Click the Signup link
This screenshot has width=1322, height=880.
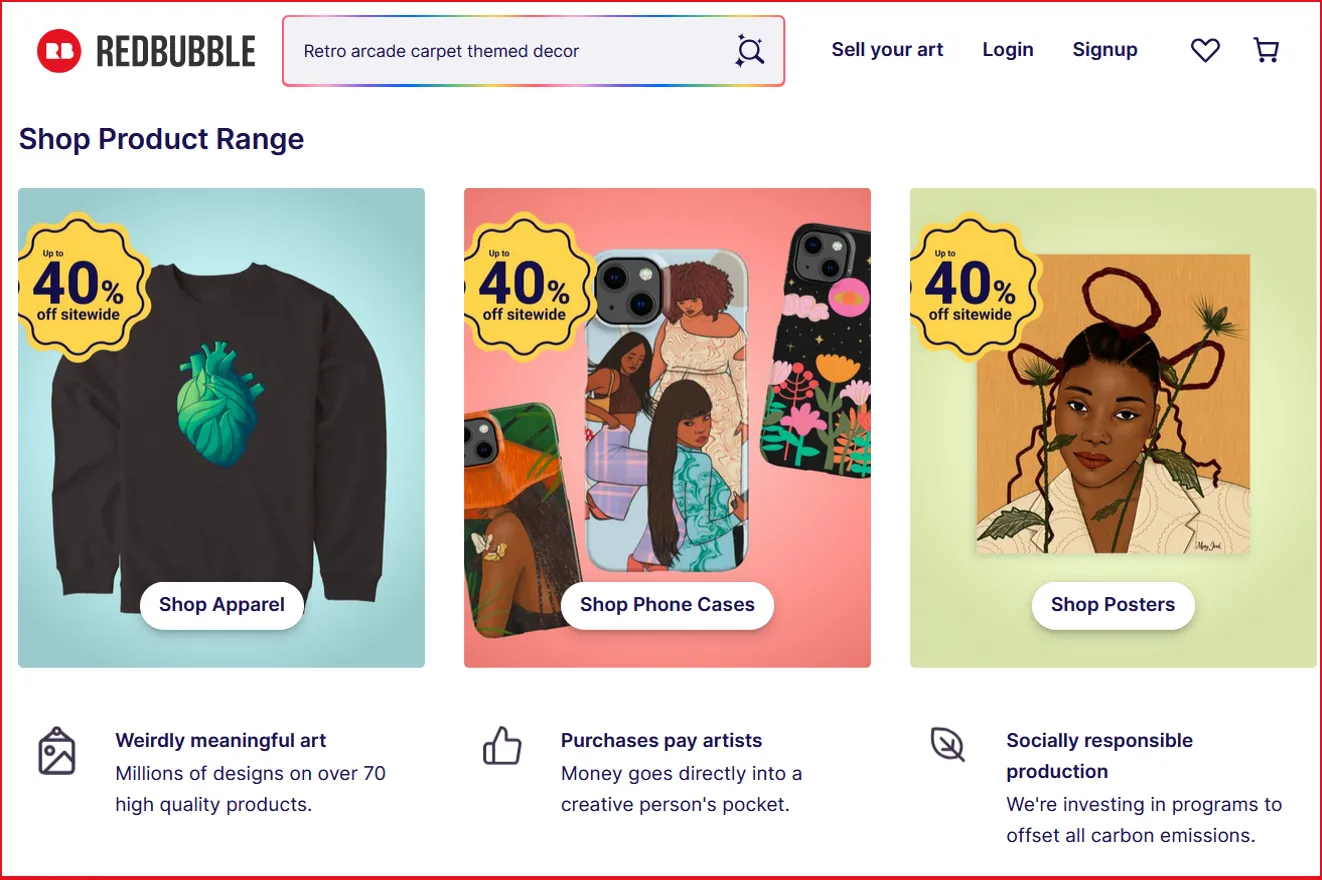1104,49
